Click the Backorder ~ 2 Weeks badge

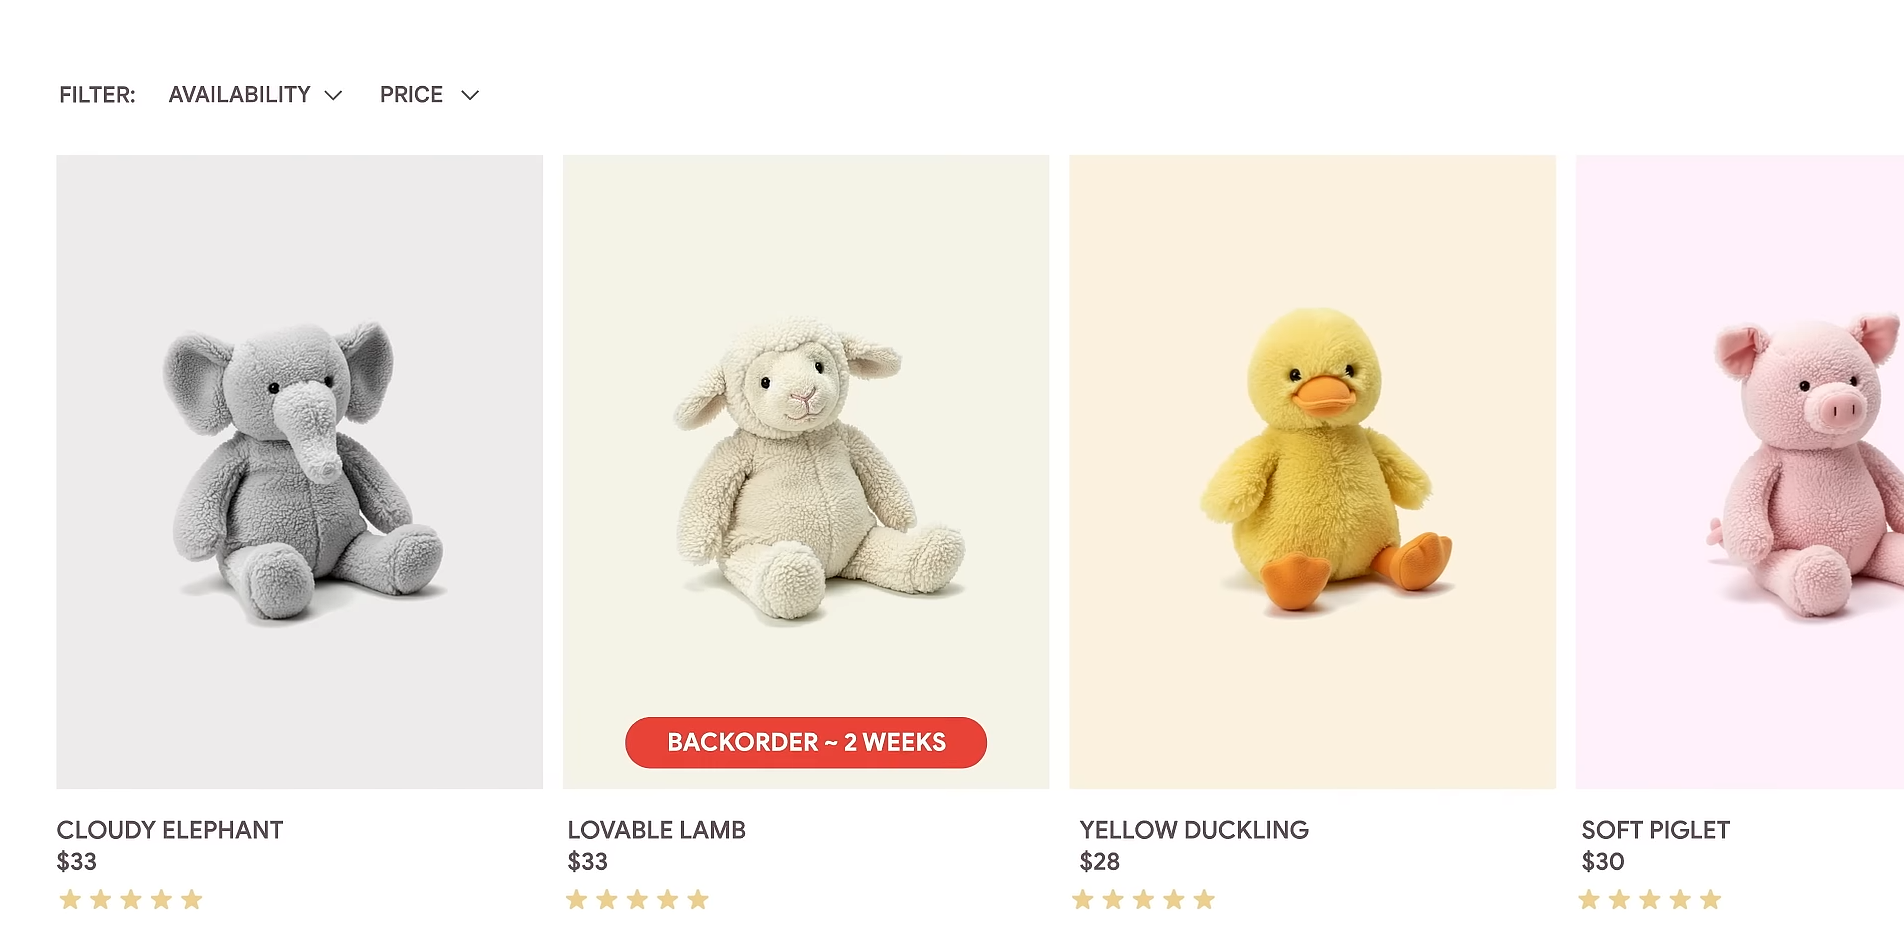point(806,743)
